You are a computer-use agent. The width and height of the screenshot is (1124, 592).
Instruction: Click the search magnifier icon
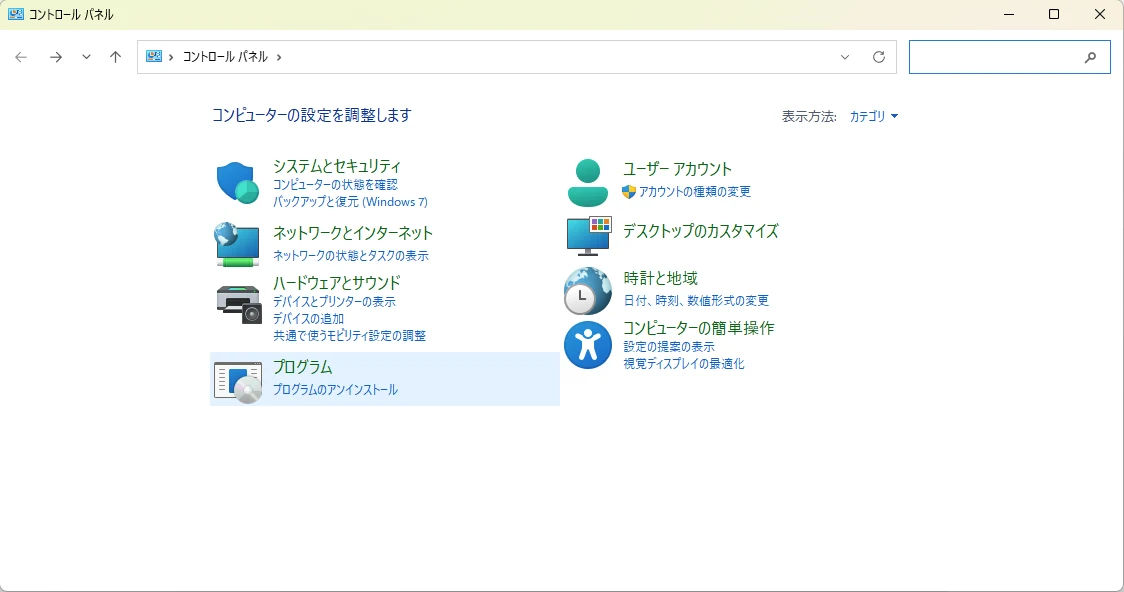click(1090, 57)
